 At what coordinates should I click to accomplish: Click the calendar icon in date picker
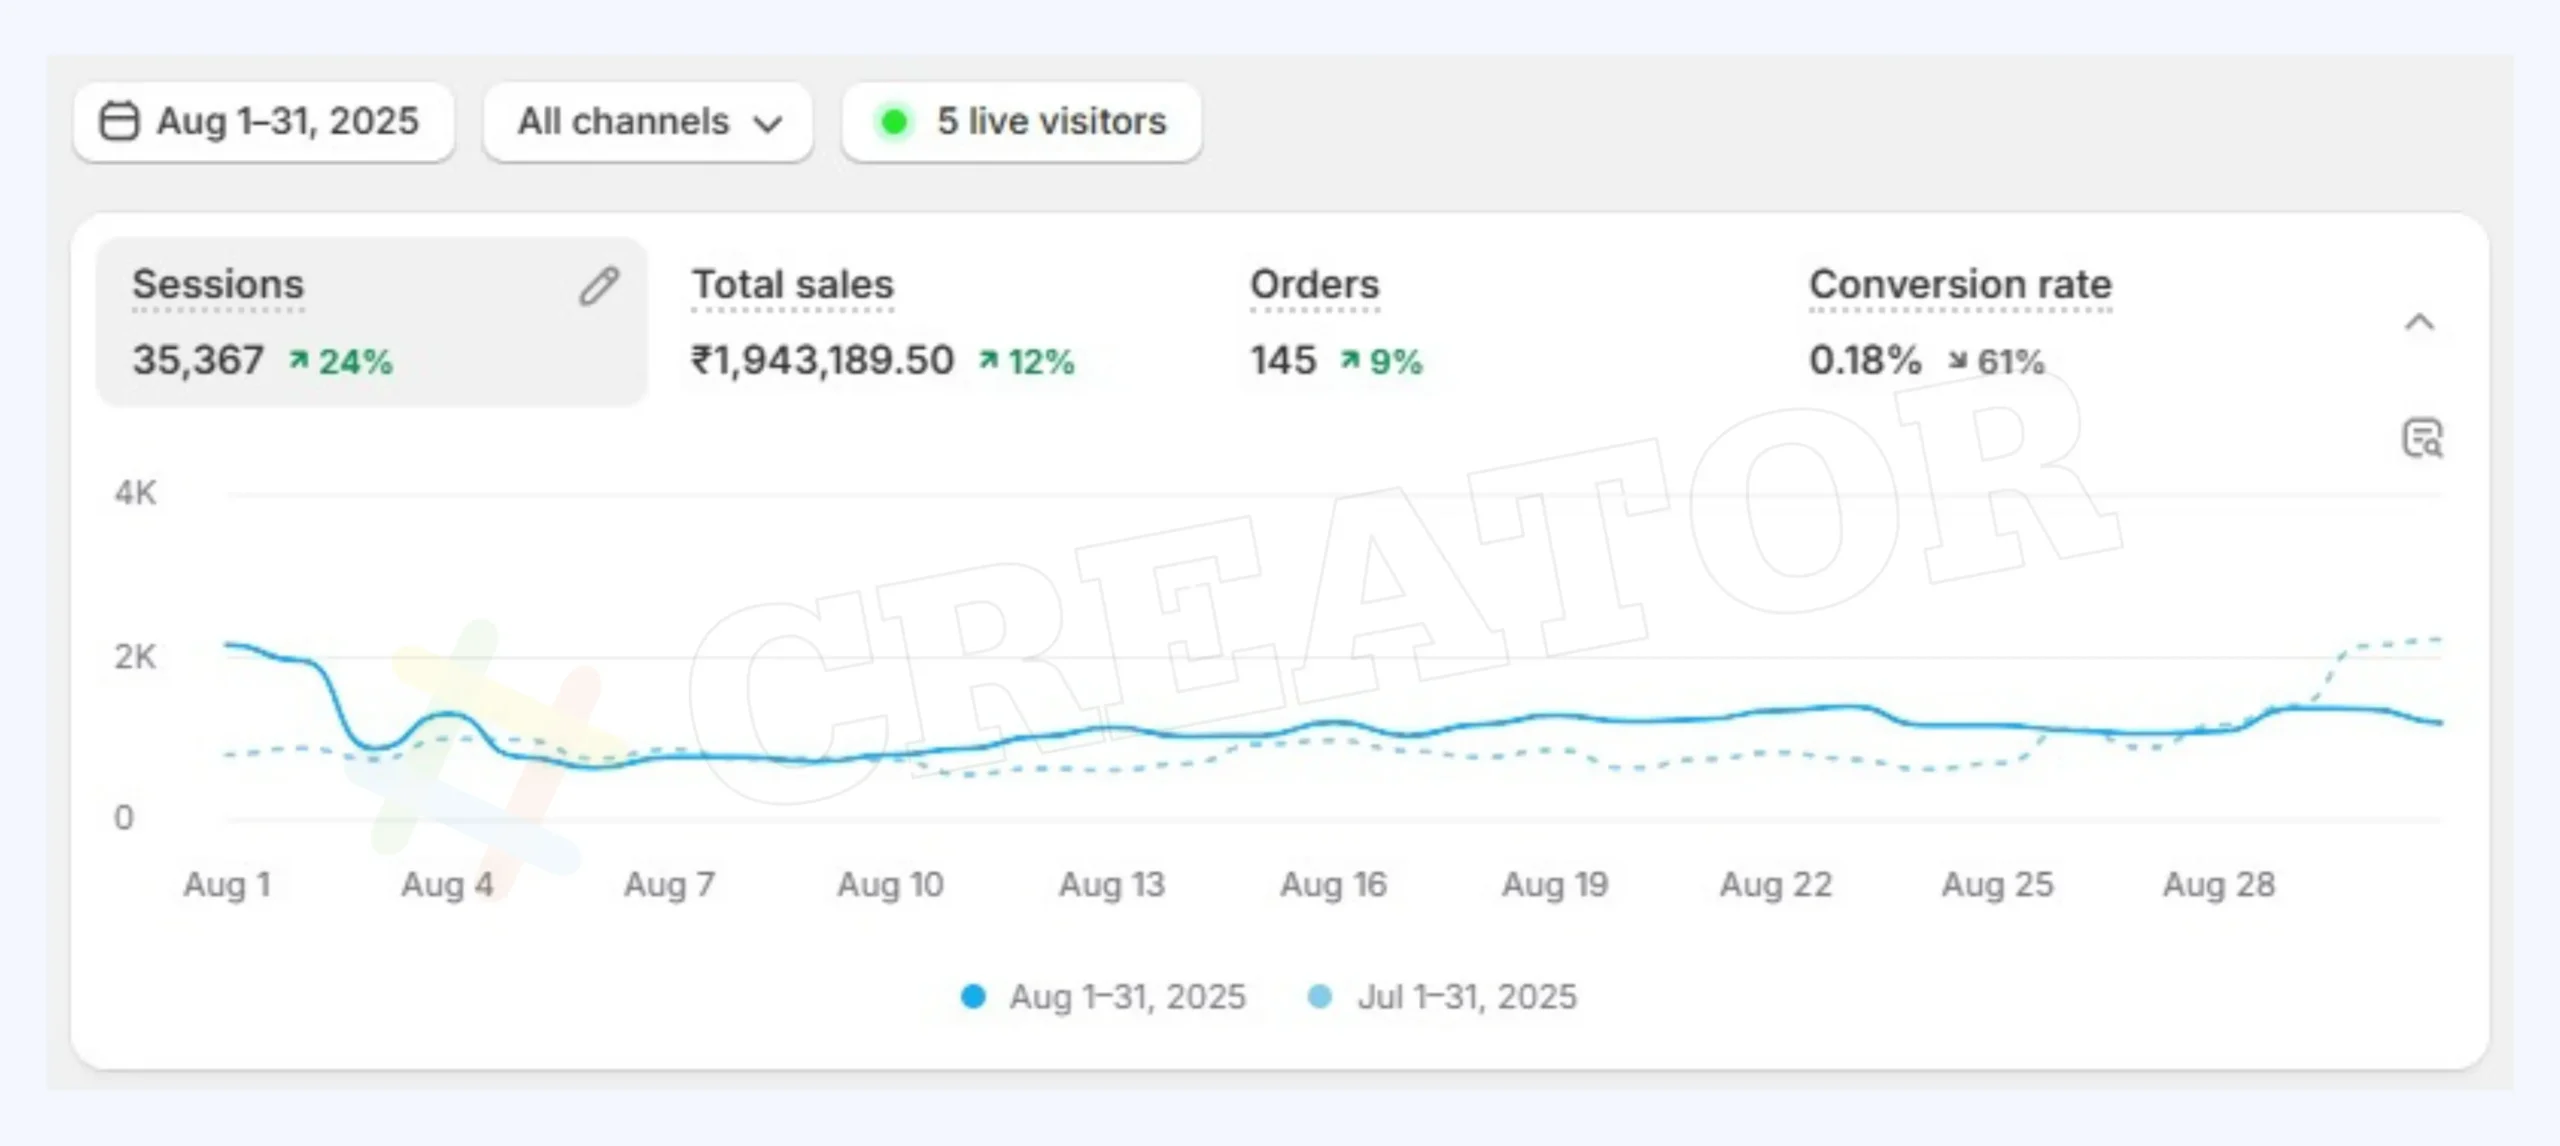119,121
